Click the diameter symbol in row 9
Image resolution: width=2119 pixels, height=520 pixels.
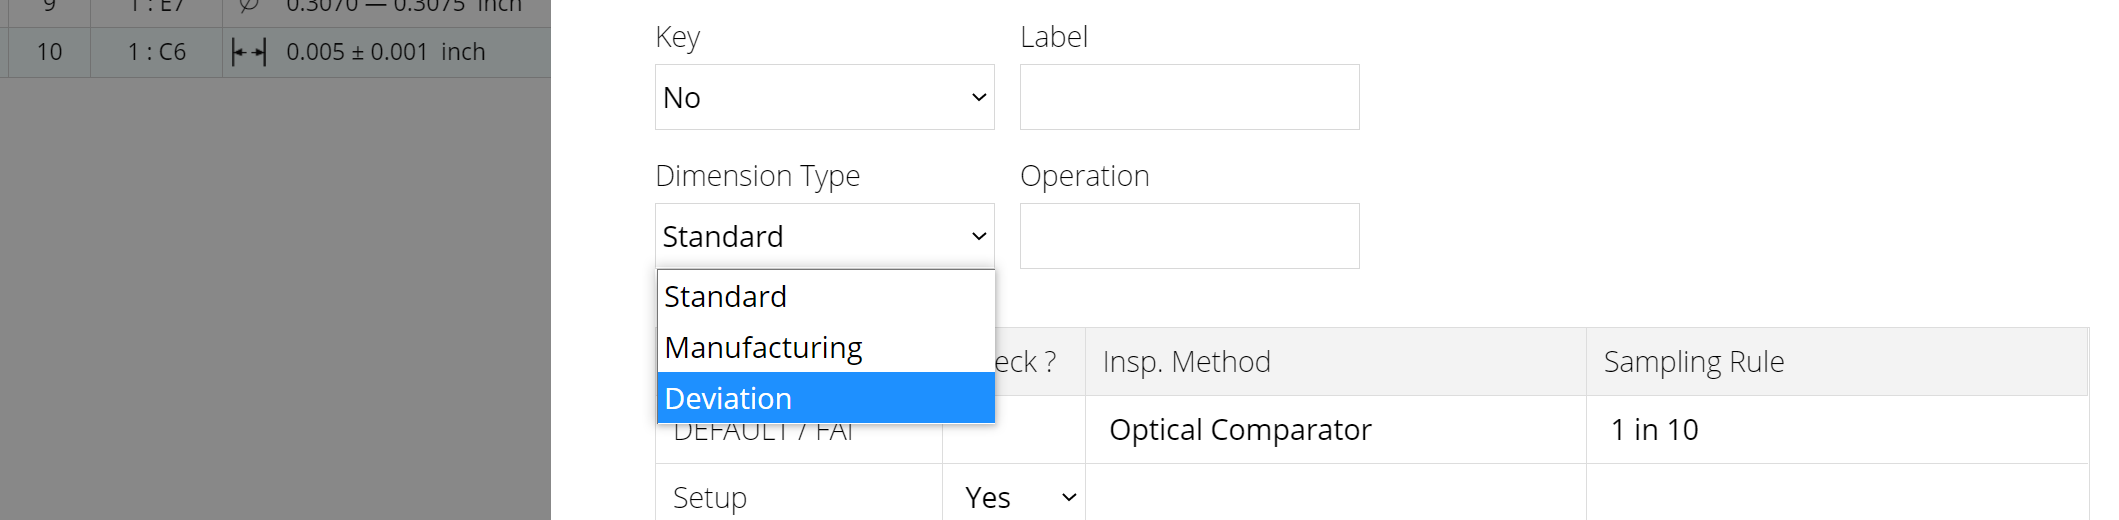(248, 6)
